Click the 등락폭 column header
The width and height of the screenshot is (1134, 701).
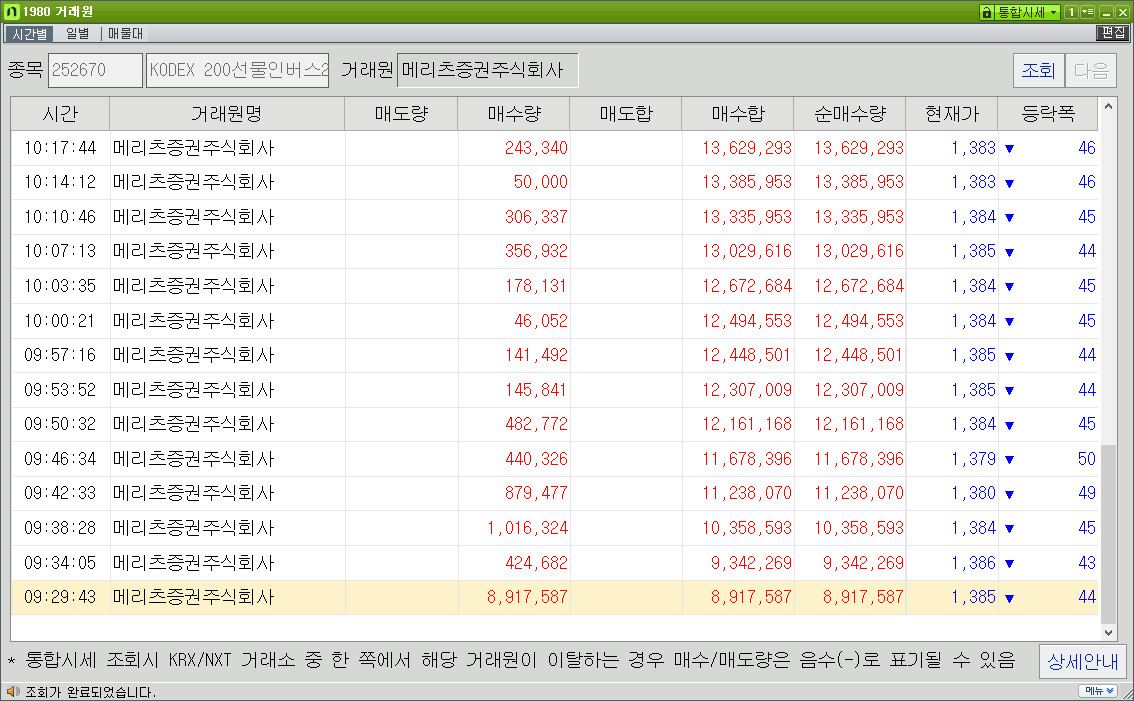(x=1048, y=114)
